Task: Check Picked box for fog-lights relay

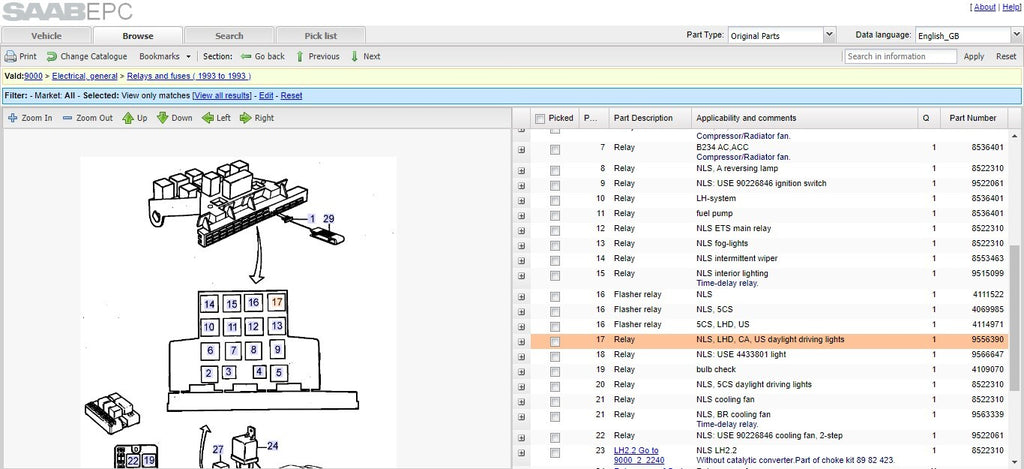Action: tap(554, 244)
